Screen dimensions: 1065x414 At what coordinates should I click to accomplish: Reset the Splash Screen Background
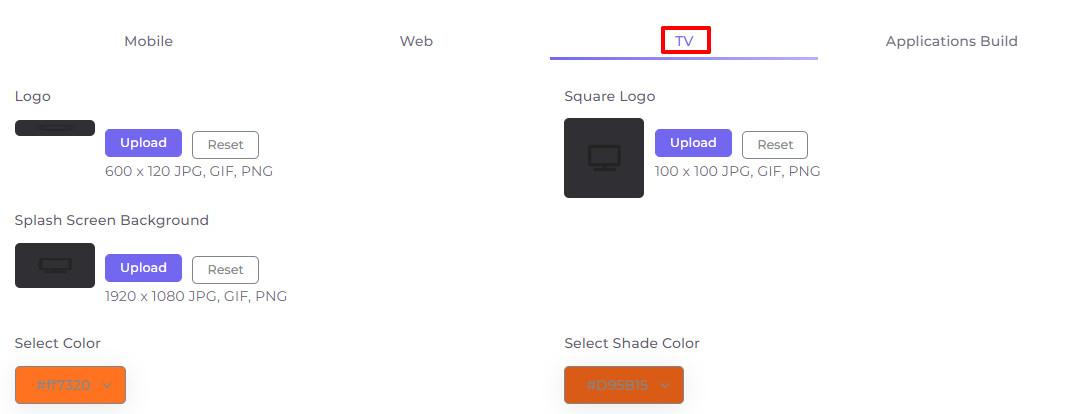tap(225, 269)
